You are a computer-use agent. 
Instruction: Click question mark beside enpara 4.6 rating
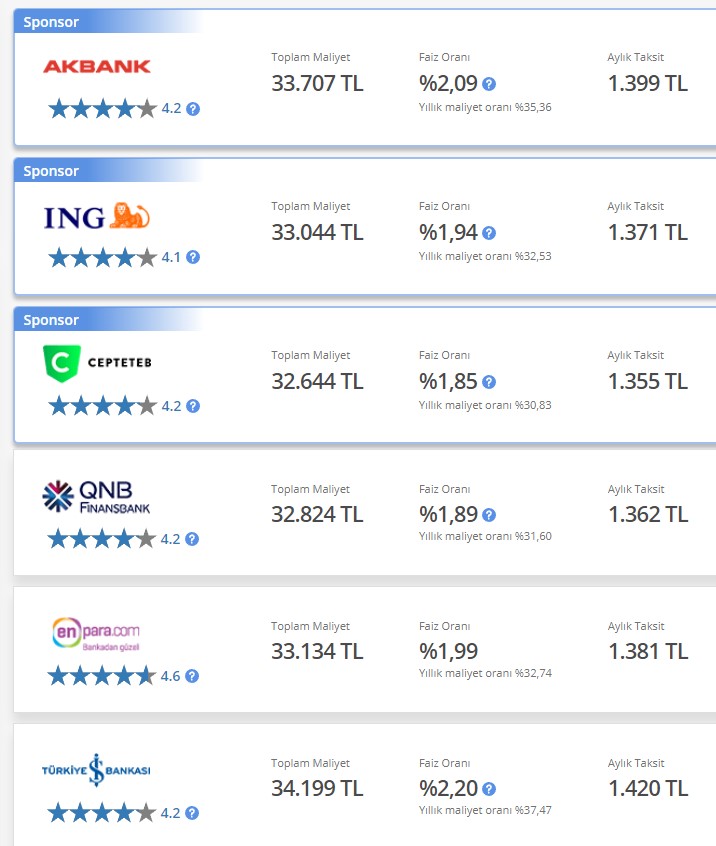click(192, 676)
